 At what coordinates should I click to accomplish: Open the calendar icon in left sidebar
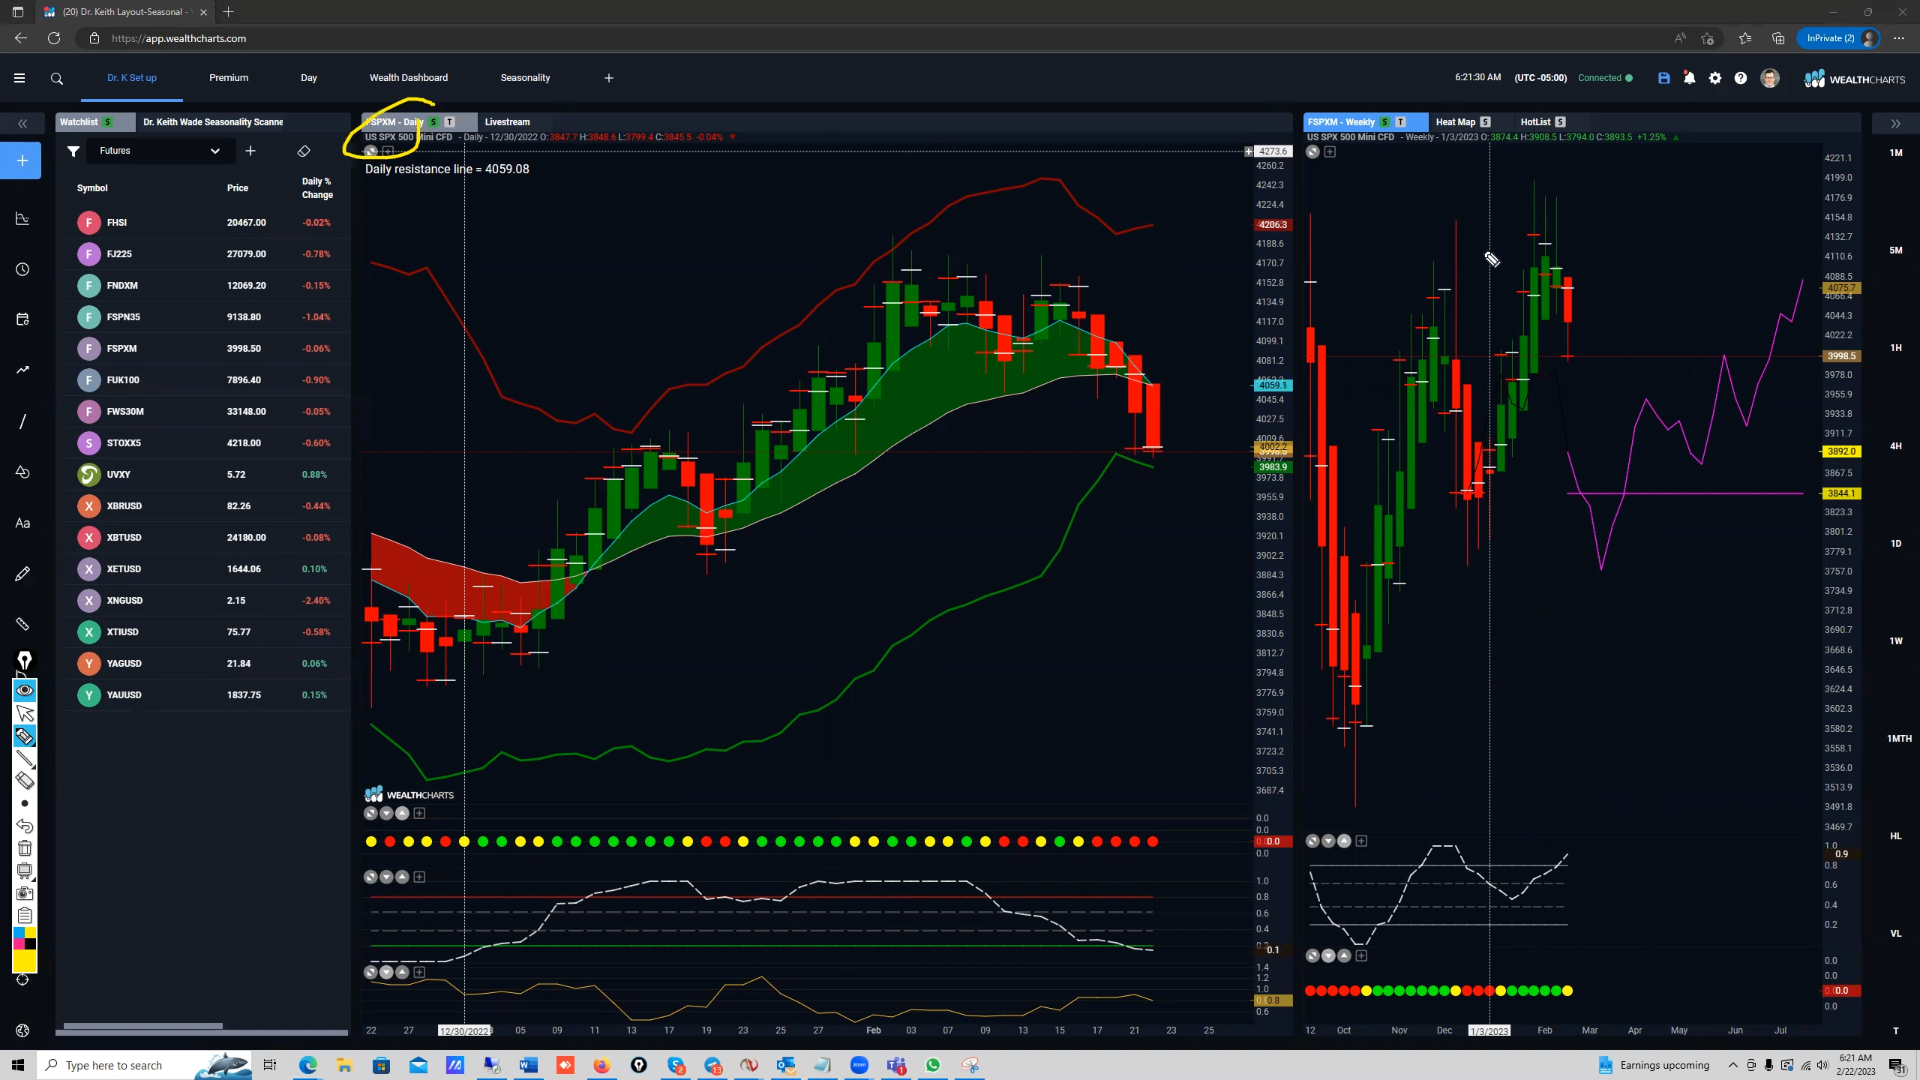[23, 319]
